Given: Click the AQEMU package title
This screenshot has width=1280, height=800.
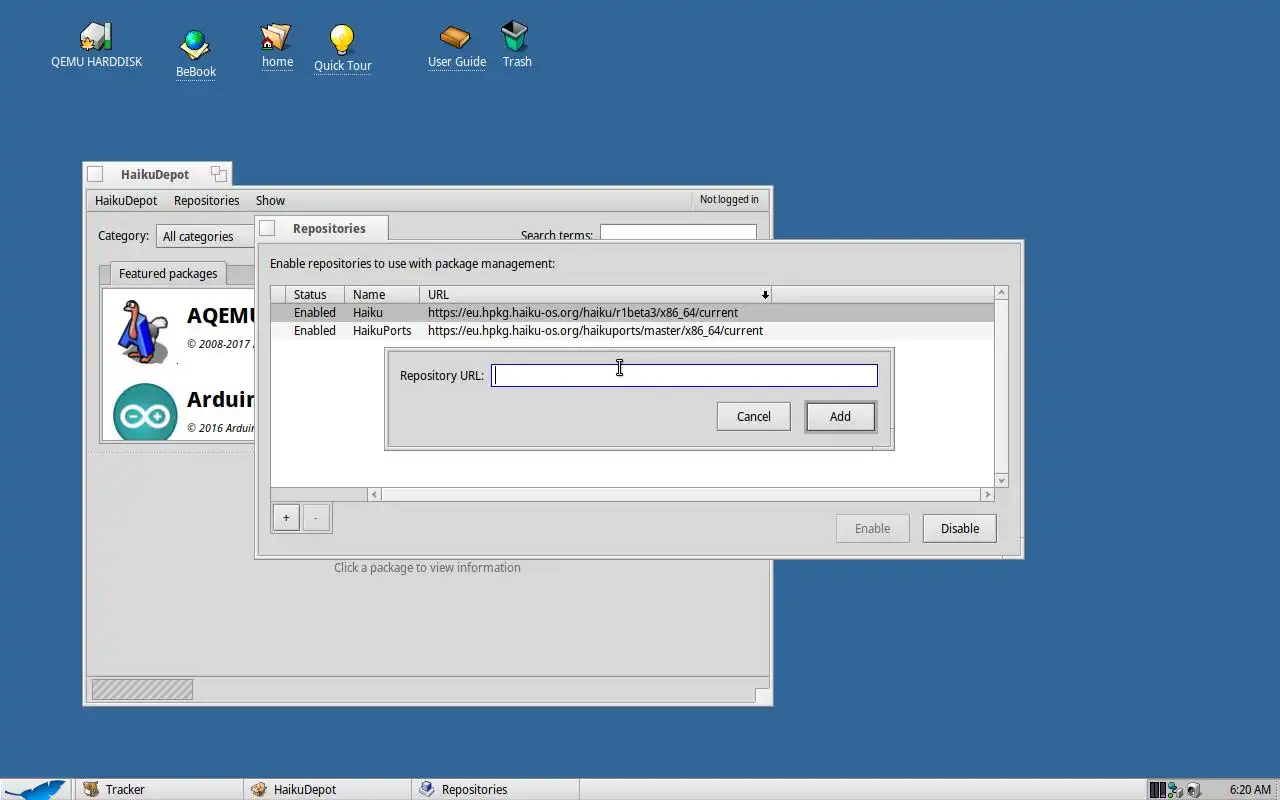Looking at the screenshot, I should pyautogui.click(x=220, y=315).
